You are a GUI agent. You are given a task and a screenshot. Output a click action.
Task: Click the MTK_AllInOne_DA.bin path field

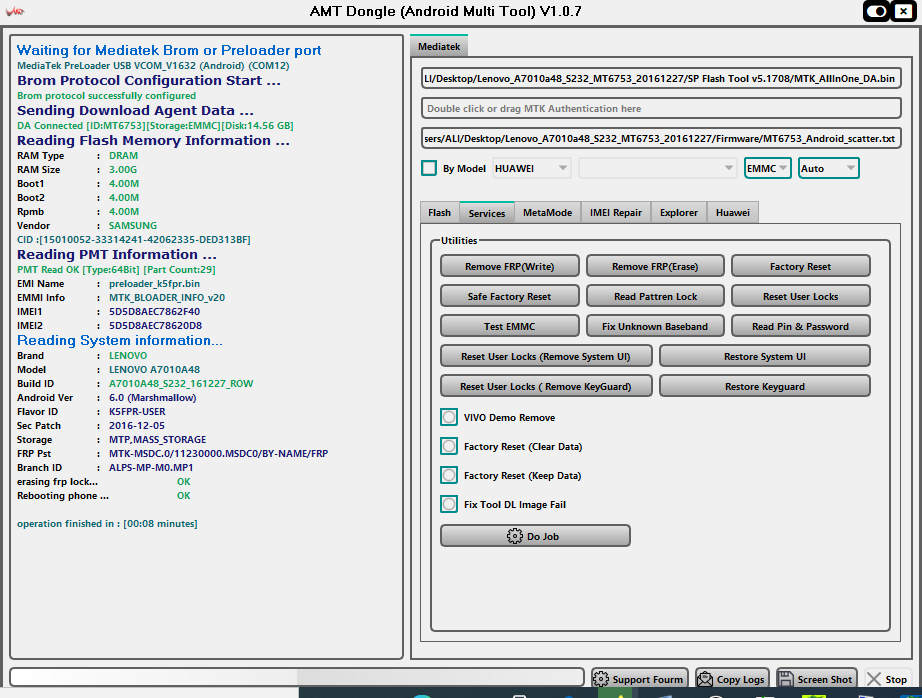(661, 78)
